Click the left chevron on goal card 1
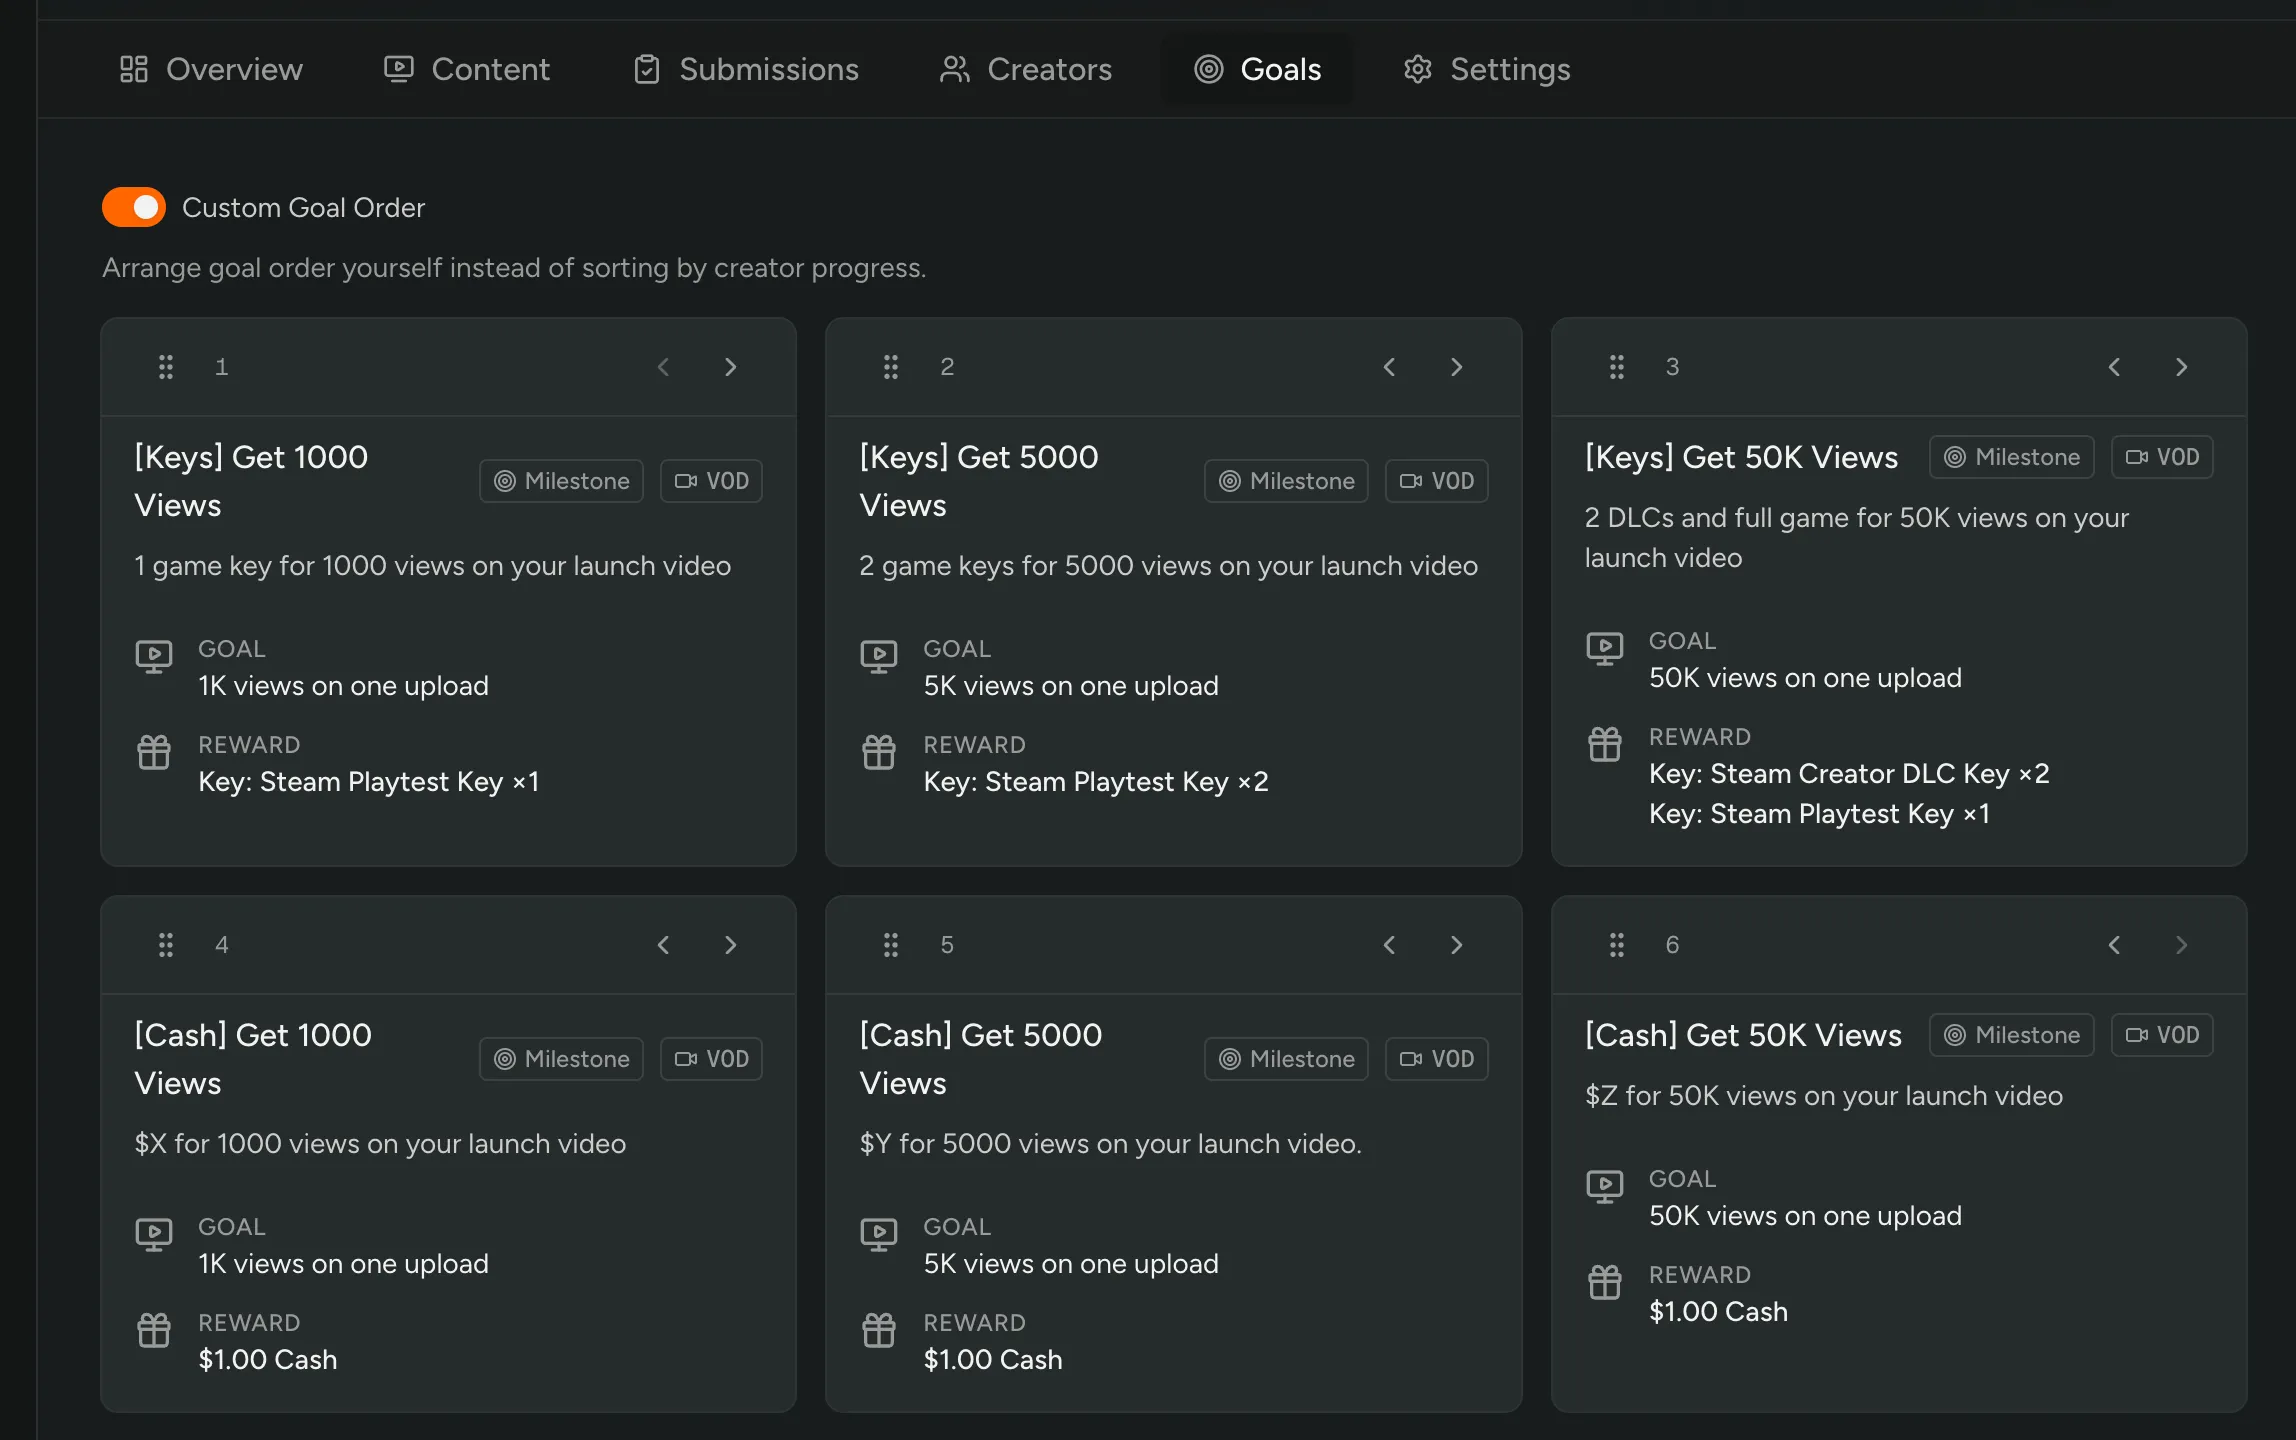 (x=663, y=367)
